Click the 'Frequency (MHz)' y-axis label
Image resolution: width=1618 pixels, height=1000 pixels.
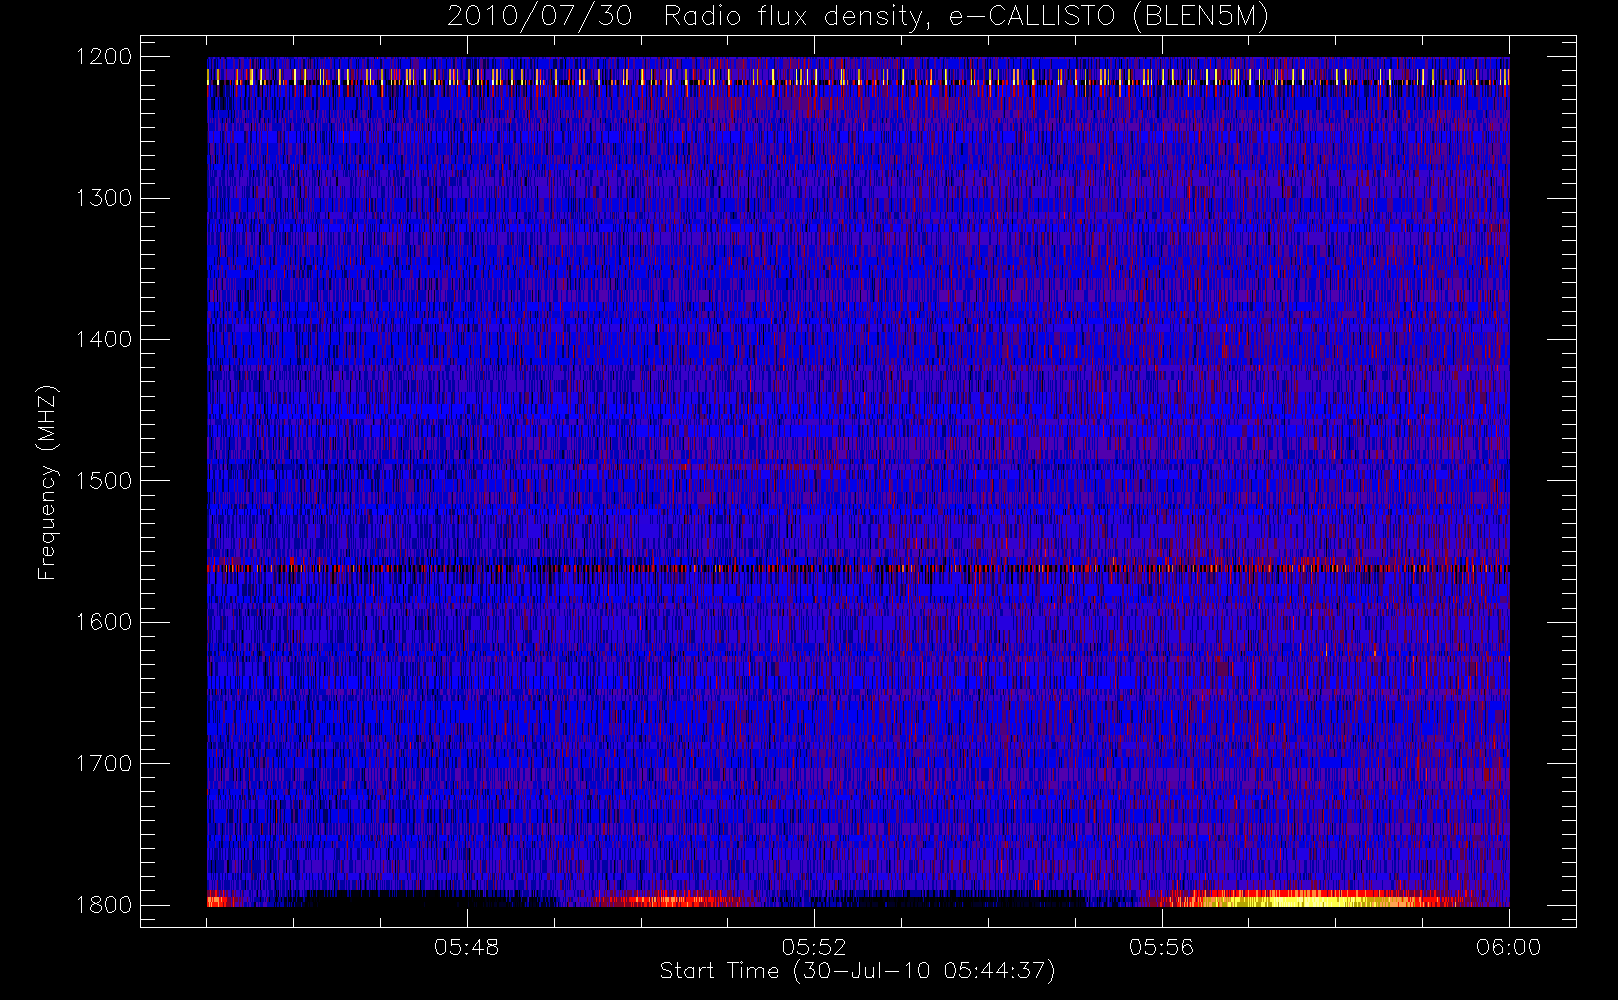(x=47, y=482)
